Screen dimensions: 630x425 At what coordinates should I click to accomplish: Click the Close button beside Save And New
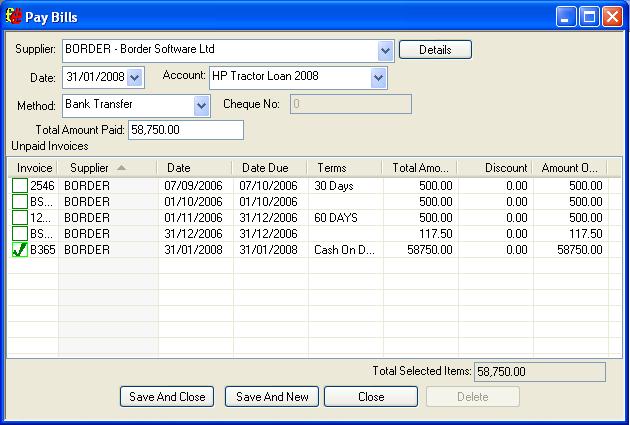[x=371, y=396]
